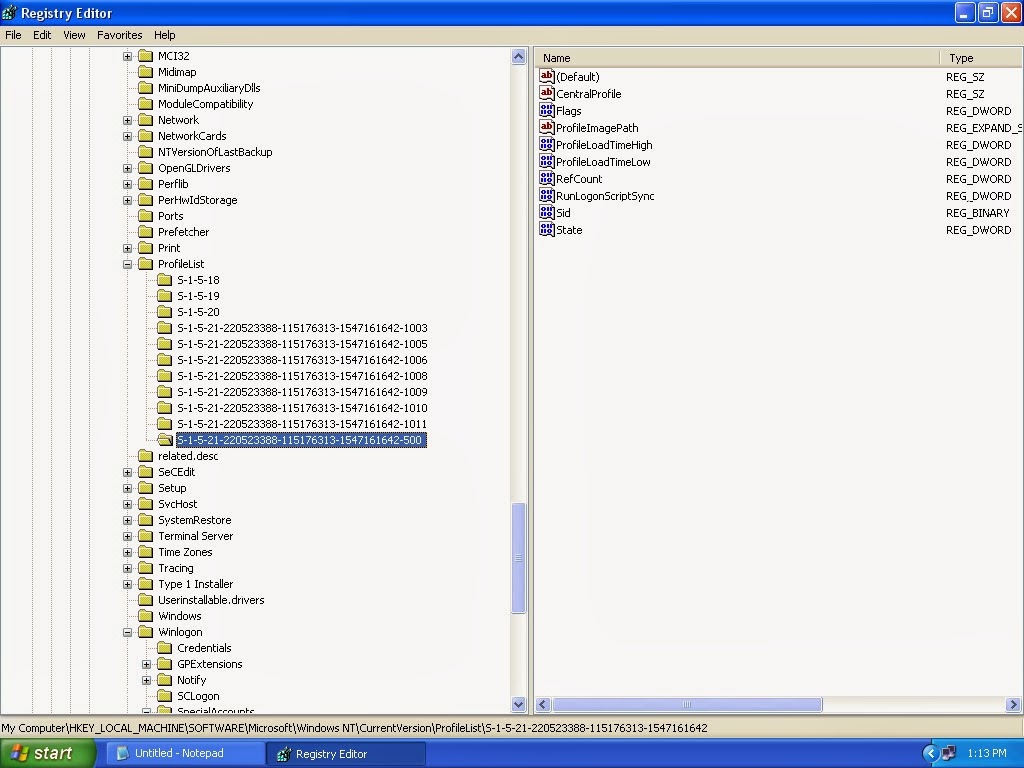
Task: Click the ProfileLoadTimeLow value icon
Action: pyautogui.click(x=547, y=161)
